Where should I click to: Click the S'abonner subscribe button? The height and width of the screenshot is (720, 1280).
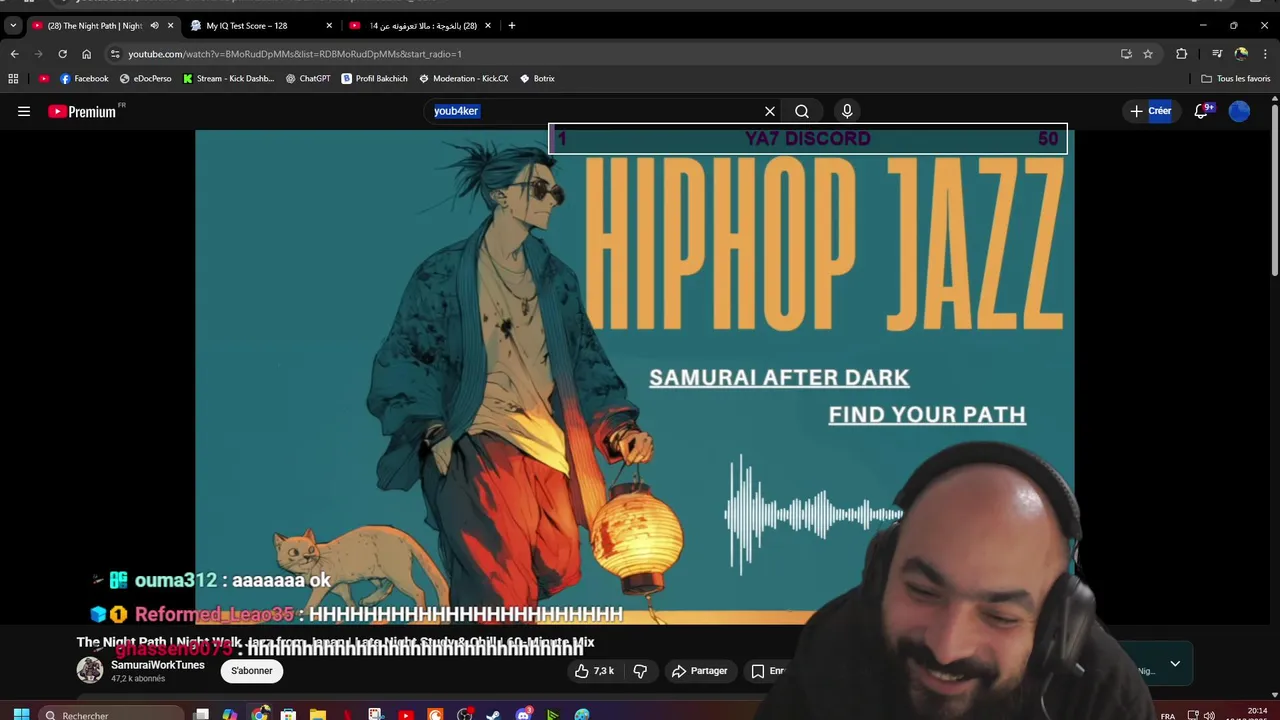tap(252, 671)
